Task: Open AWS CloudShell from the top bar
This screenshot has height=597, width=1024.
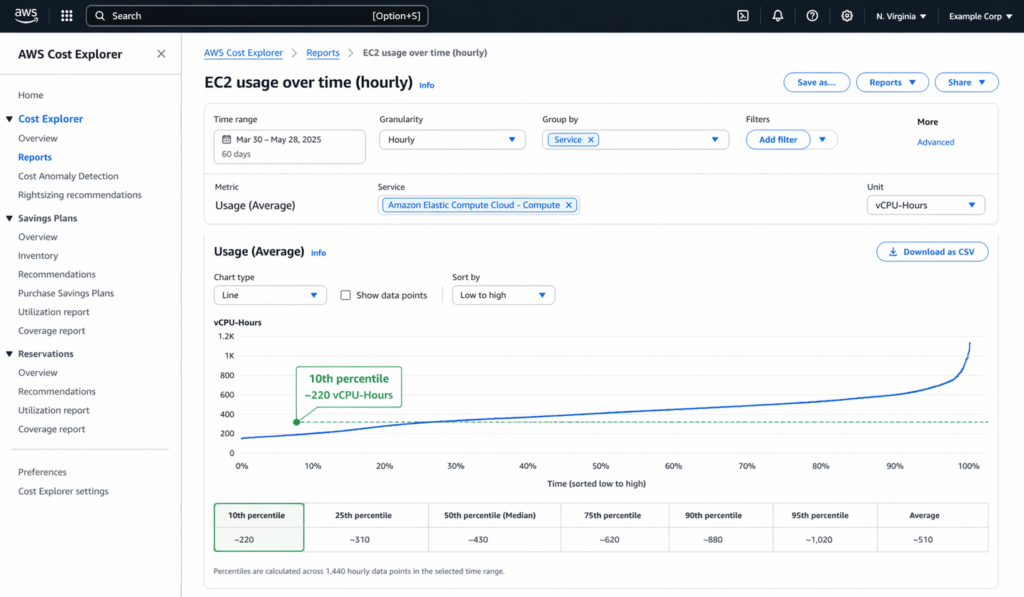Action: coord(742,15)
